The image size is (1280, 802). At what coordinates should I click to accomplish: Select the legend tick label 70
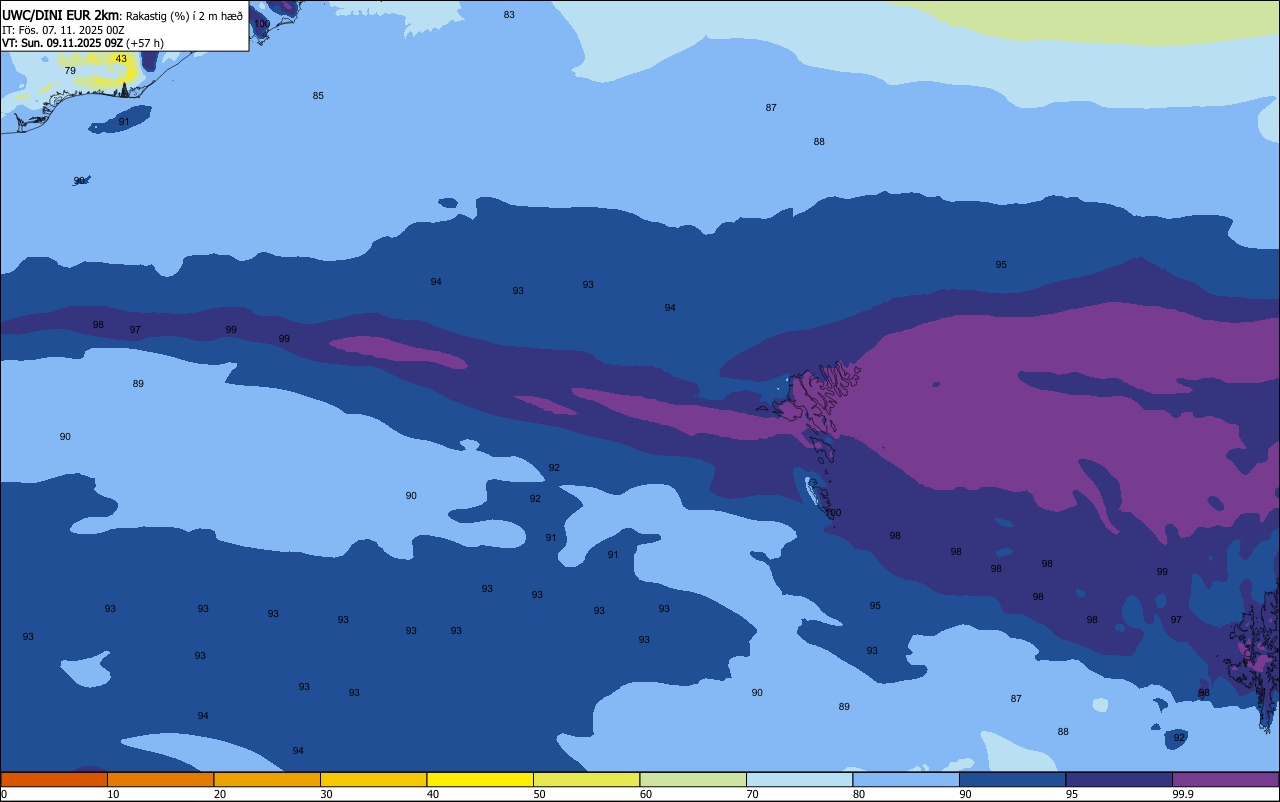click(753, 794)
